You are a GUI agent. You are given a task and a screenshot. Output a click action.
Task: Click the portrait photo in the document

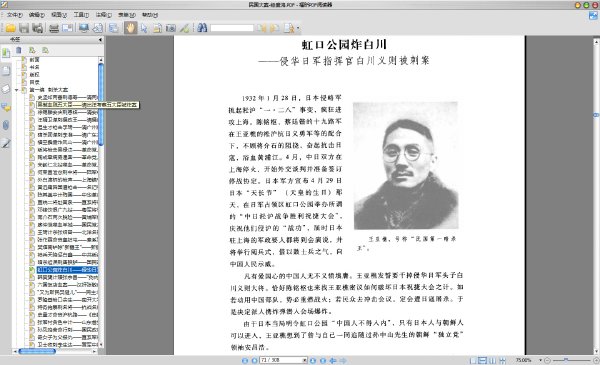[x=406, y=166]
